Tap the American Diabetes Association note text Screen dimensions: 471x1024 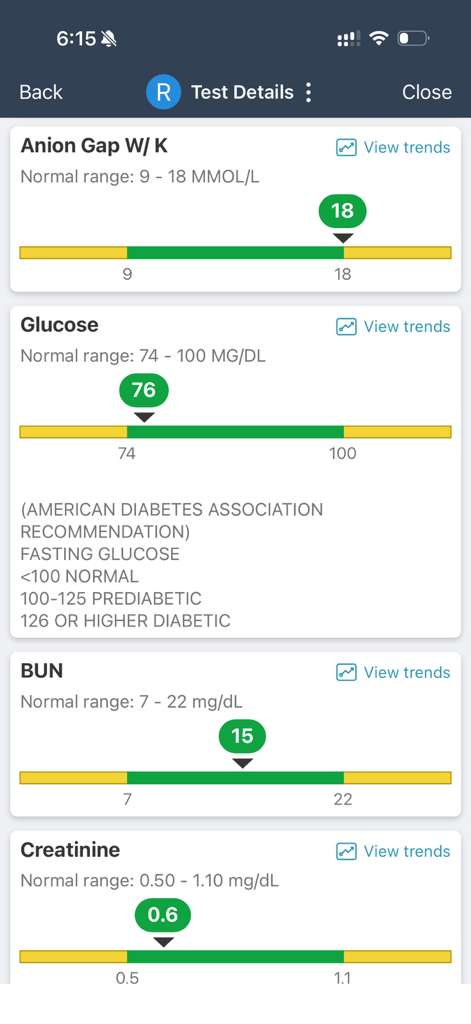pyautogui.click(x=172, y=564)
